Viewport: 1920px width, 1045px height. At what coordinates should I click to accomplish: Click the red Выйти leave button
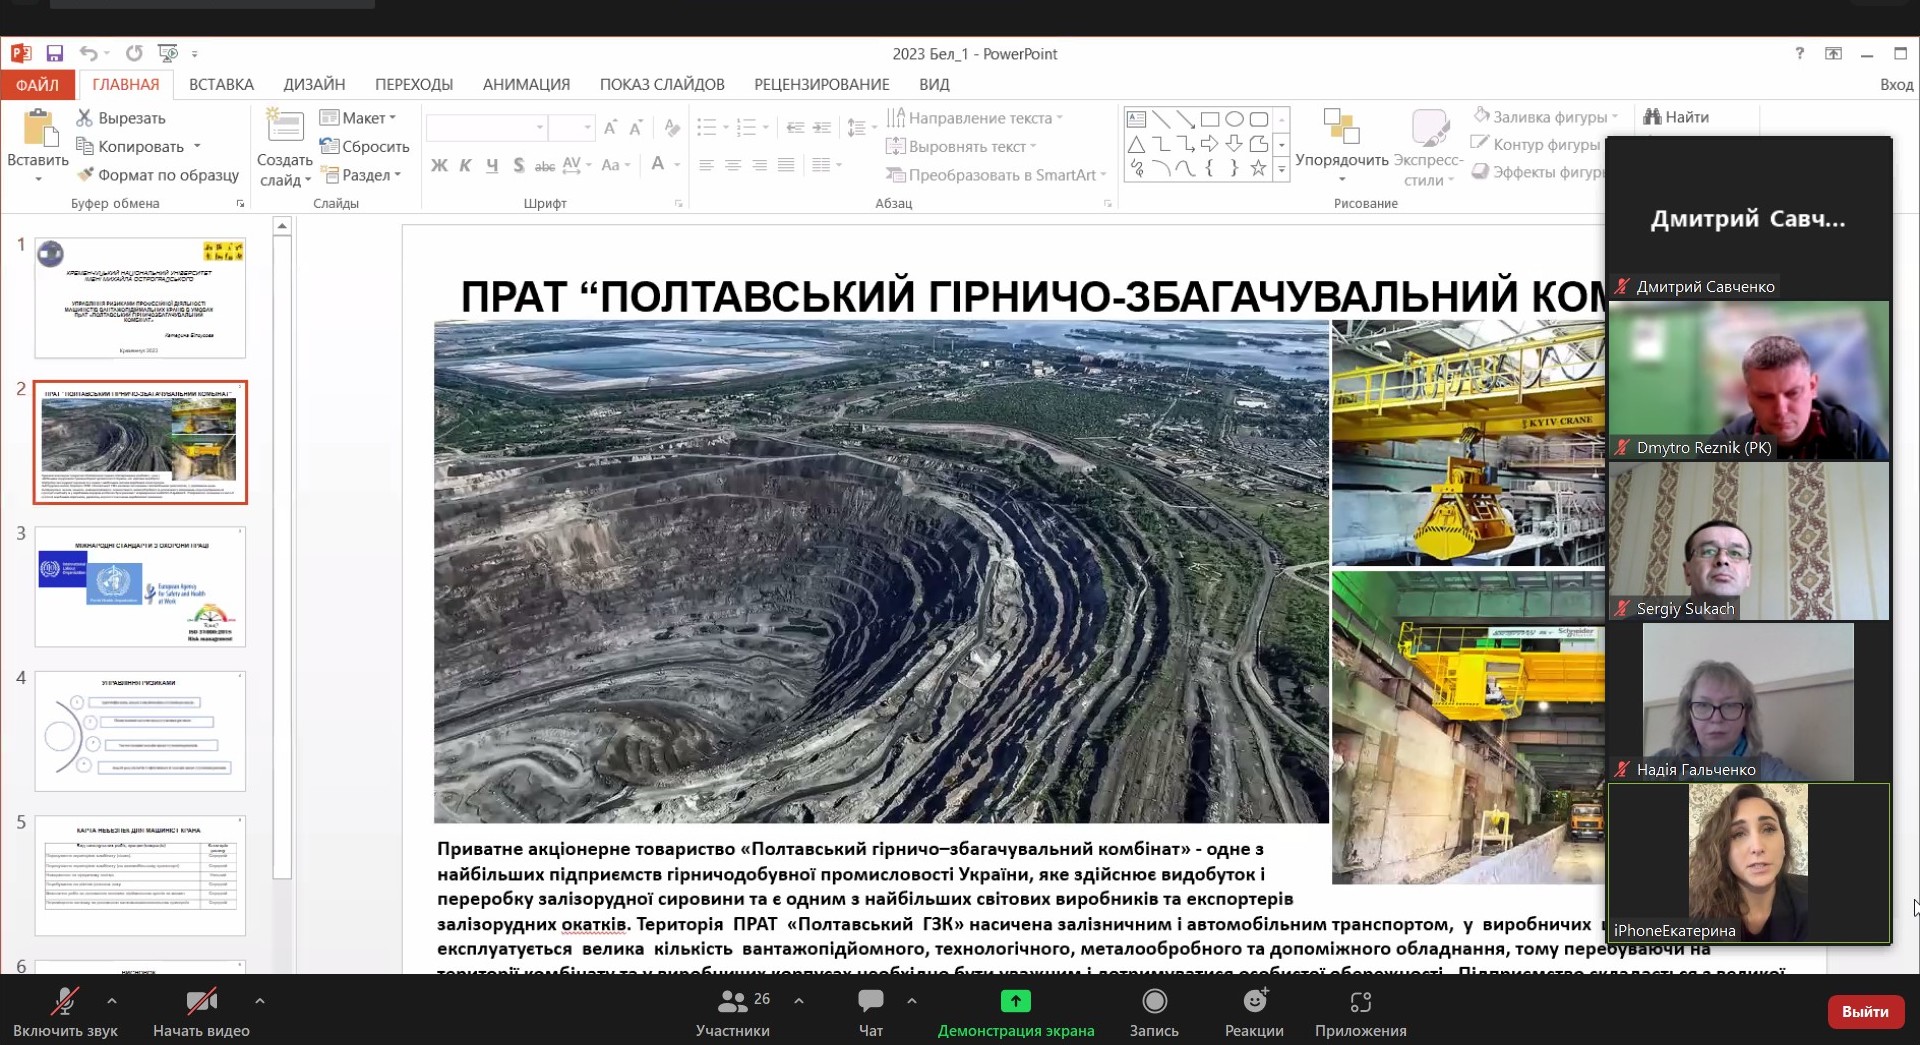click(x=1865, y=1011)
